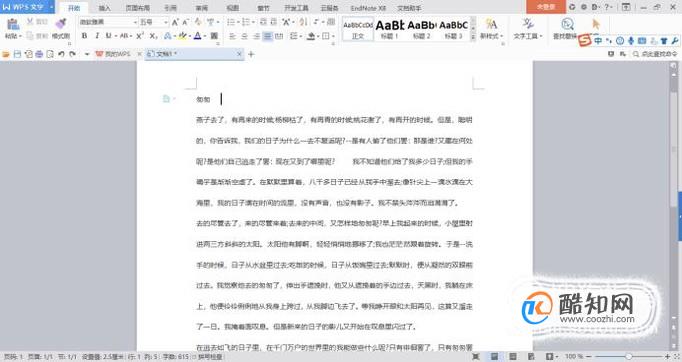Viewport: 682px width, 362px height.
Task: Toggle justified alignment button
Action: pyautogui.click(x=268, y=36)
